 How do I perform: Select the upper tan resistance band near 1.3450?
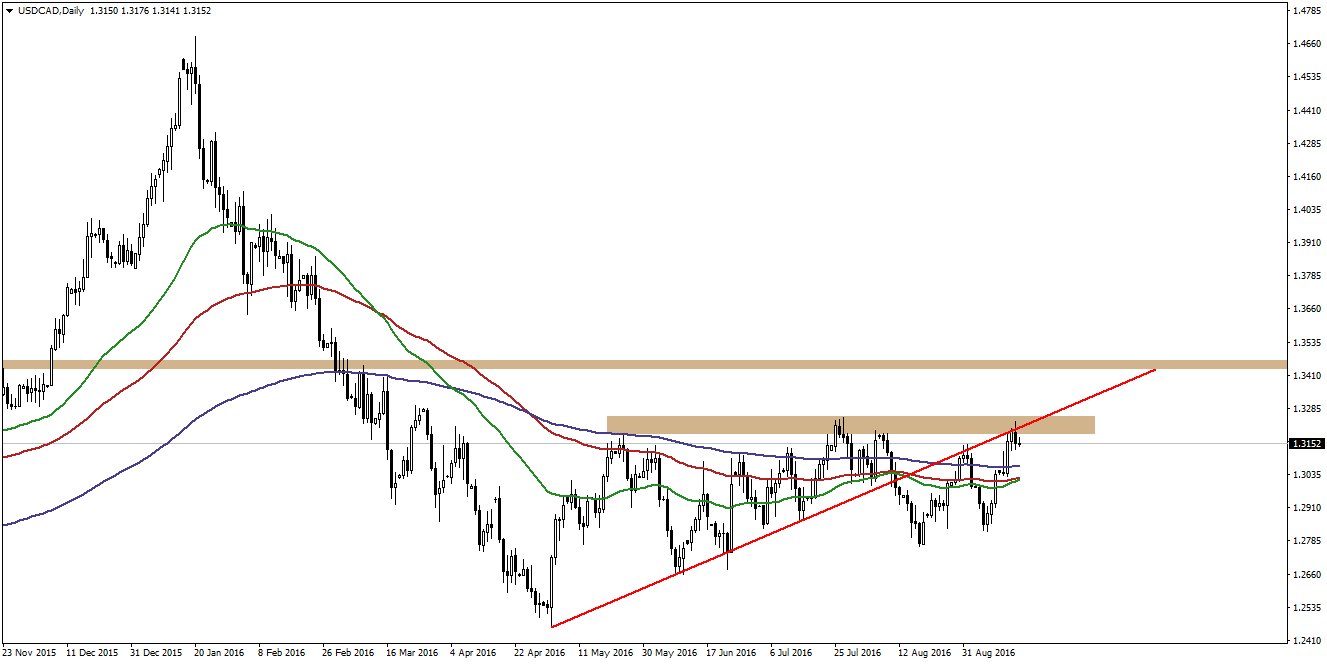point(643,364)
